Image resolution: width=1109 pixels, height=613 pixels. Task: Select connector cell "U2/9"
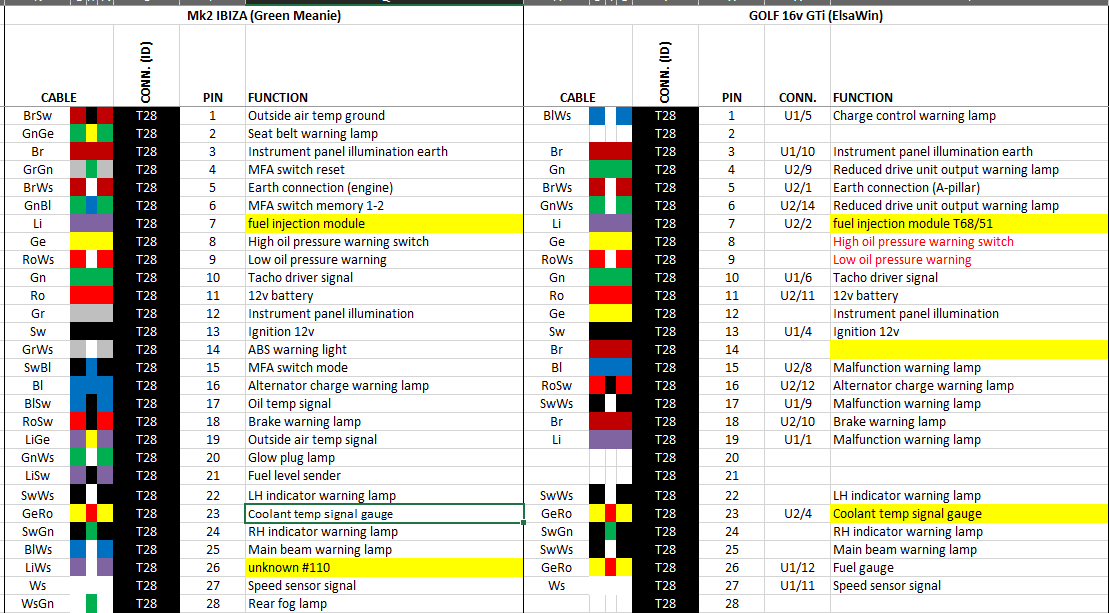tap(798, 170)
